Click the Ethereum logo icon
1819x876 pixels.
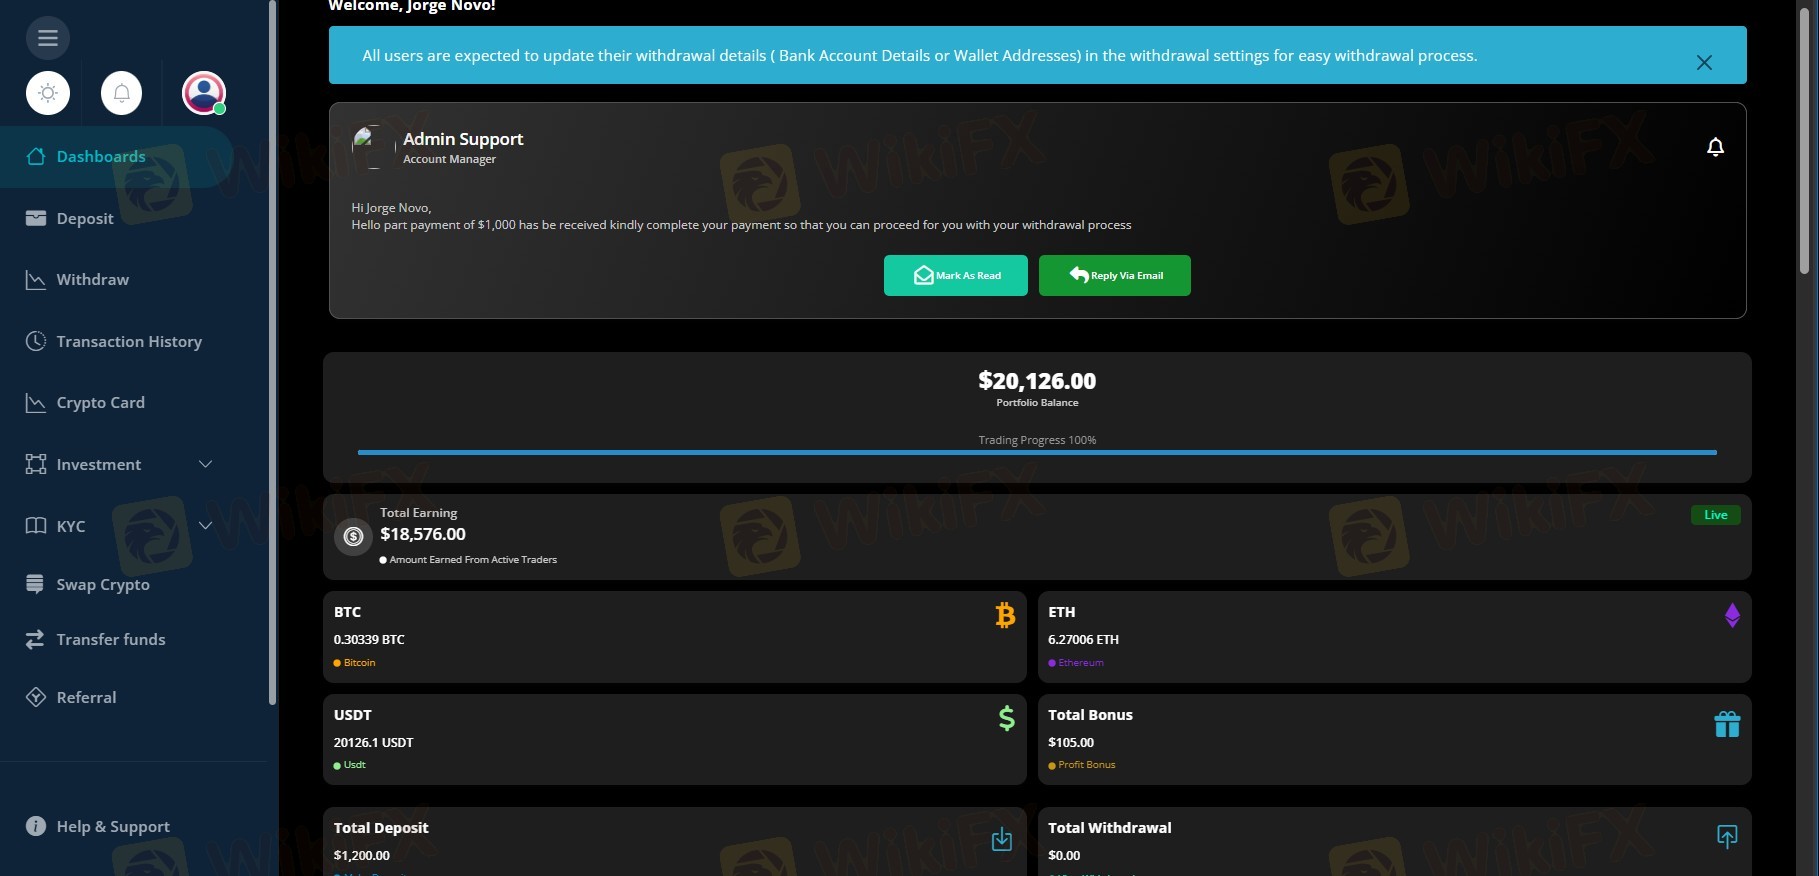(x=1732, y=615)
